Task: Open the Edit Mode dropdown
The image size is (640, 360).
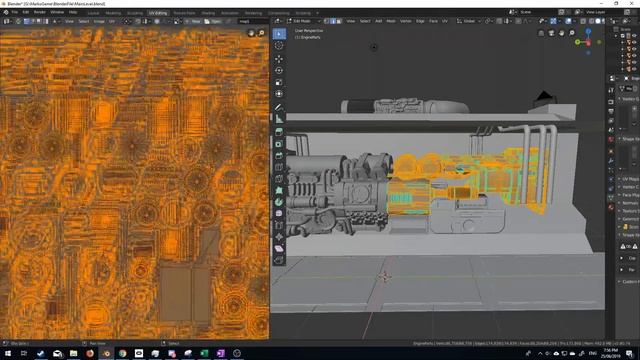Action: click(x=304, y=21)
